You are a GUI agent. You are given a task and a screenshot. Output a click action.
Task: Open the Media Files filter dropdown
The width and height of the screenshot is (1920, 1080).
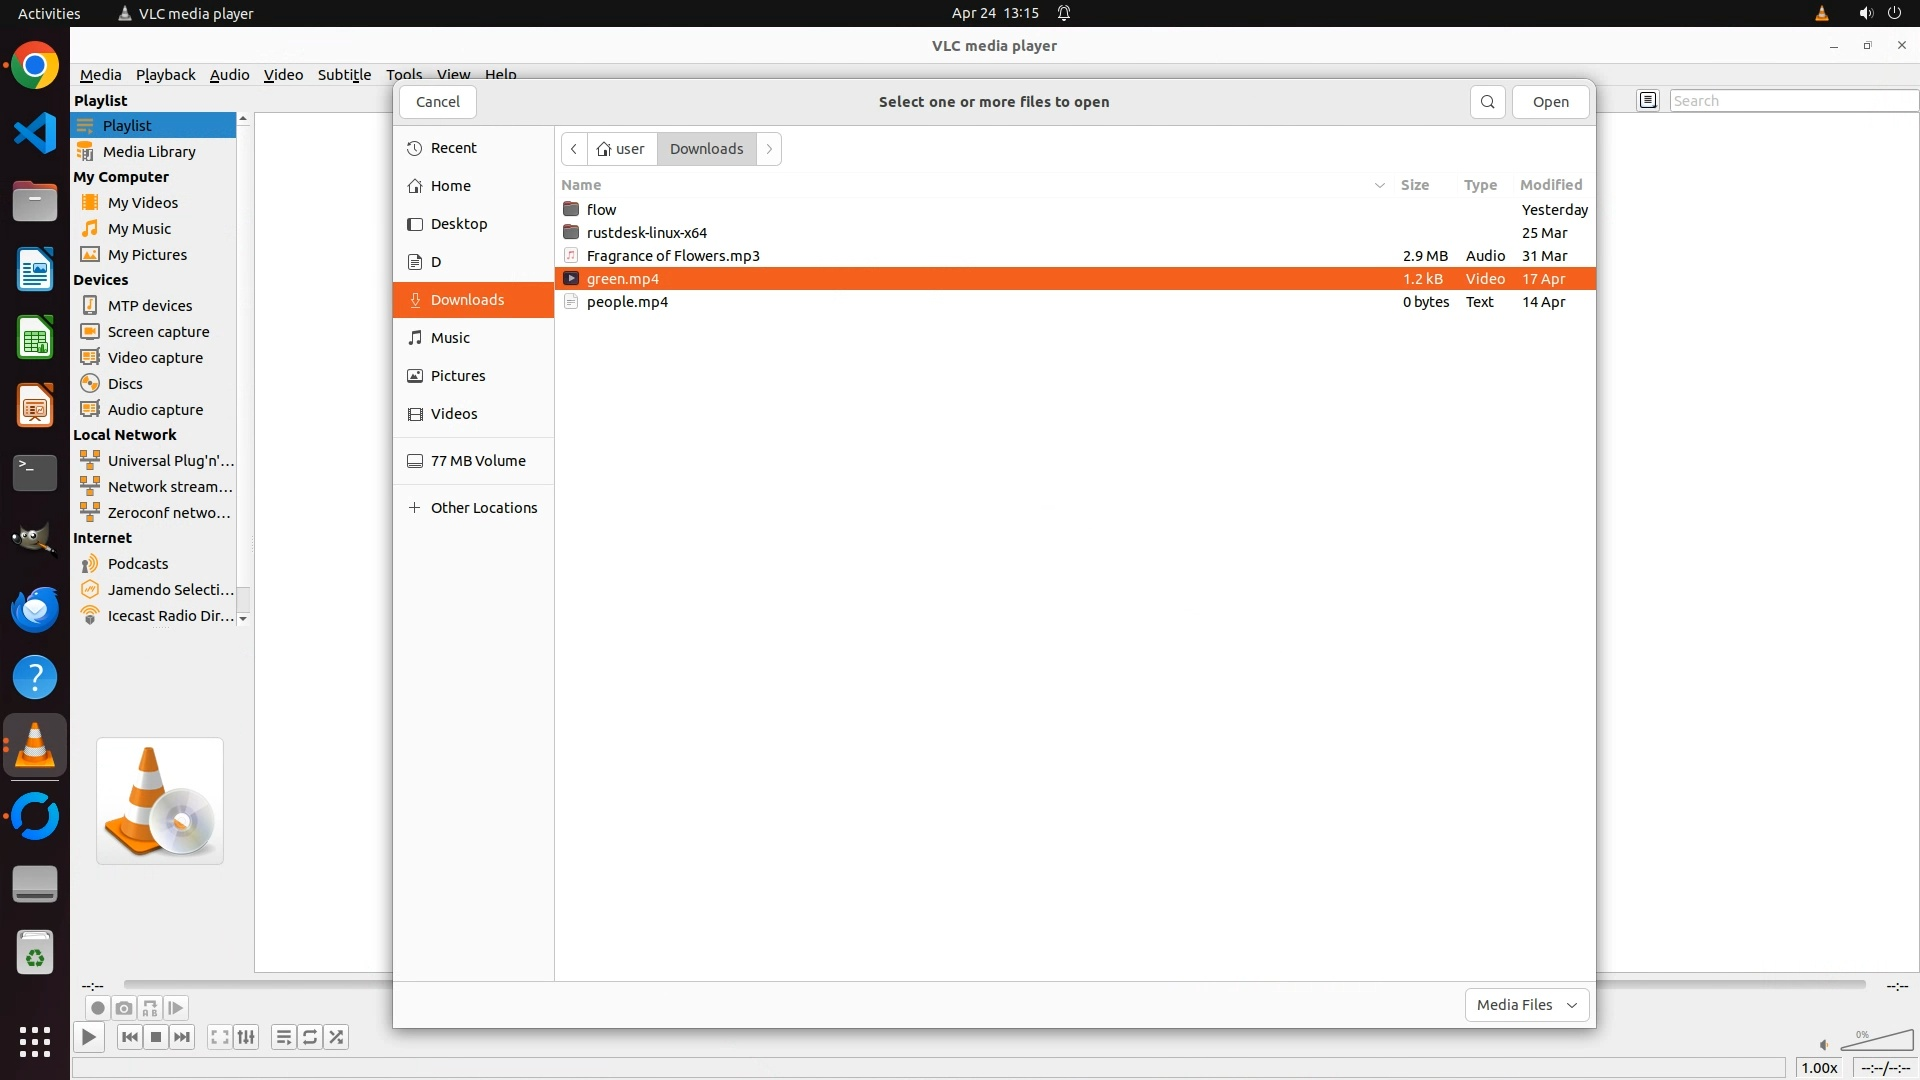coord(1526,1004)
